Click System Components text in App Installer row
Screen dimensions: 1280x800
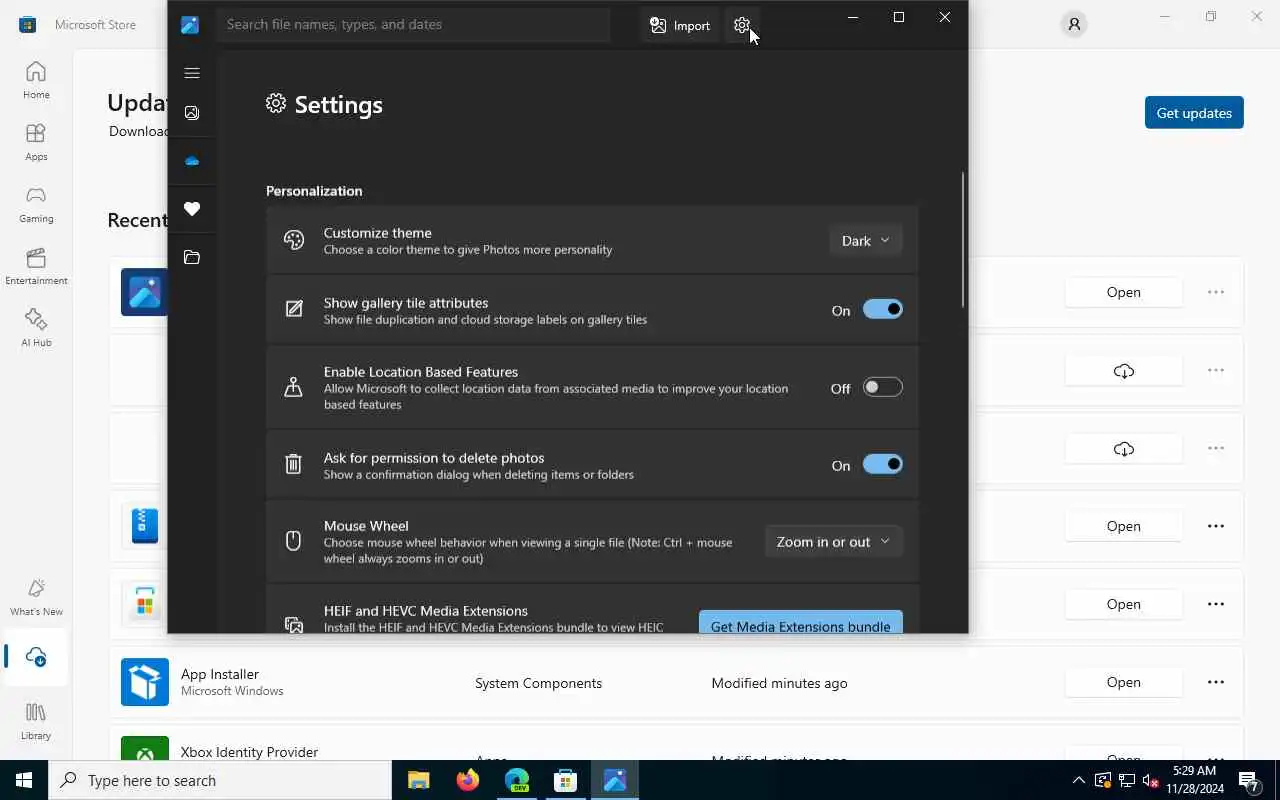pyautogui.click(x=538, y=683)
